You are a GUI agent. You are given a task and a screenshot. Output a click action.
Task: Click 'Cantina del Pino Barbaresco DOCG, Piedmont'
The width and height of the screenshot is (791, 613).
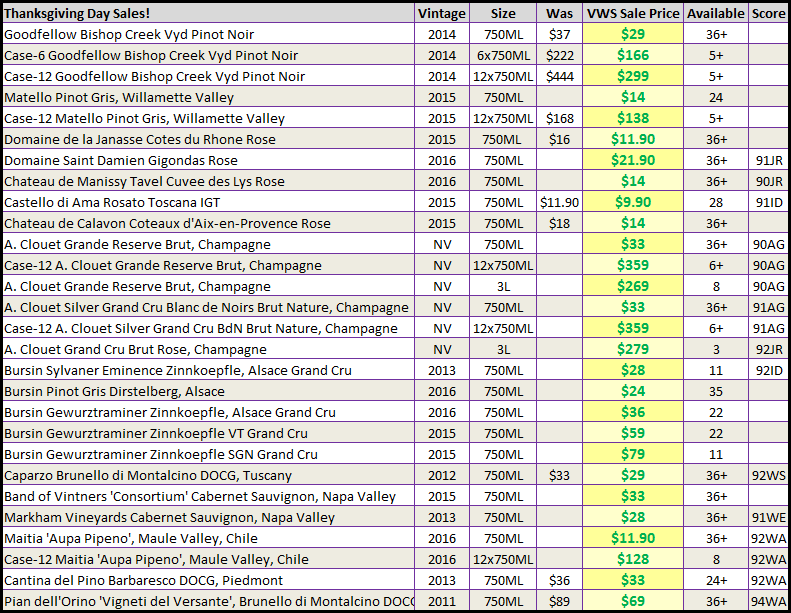(x=143, y=581)
